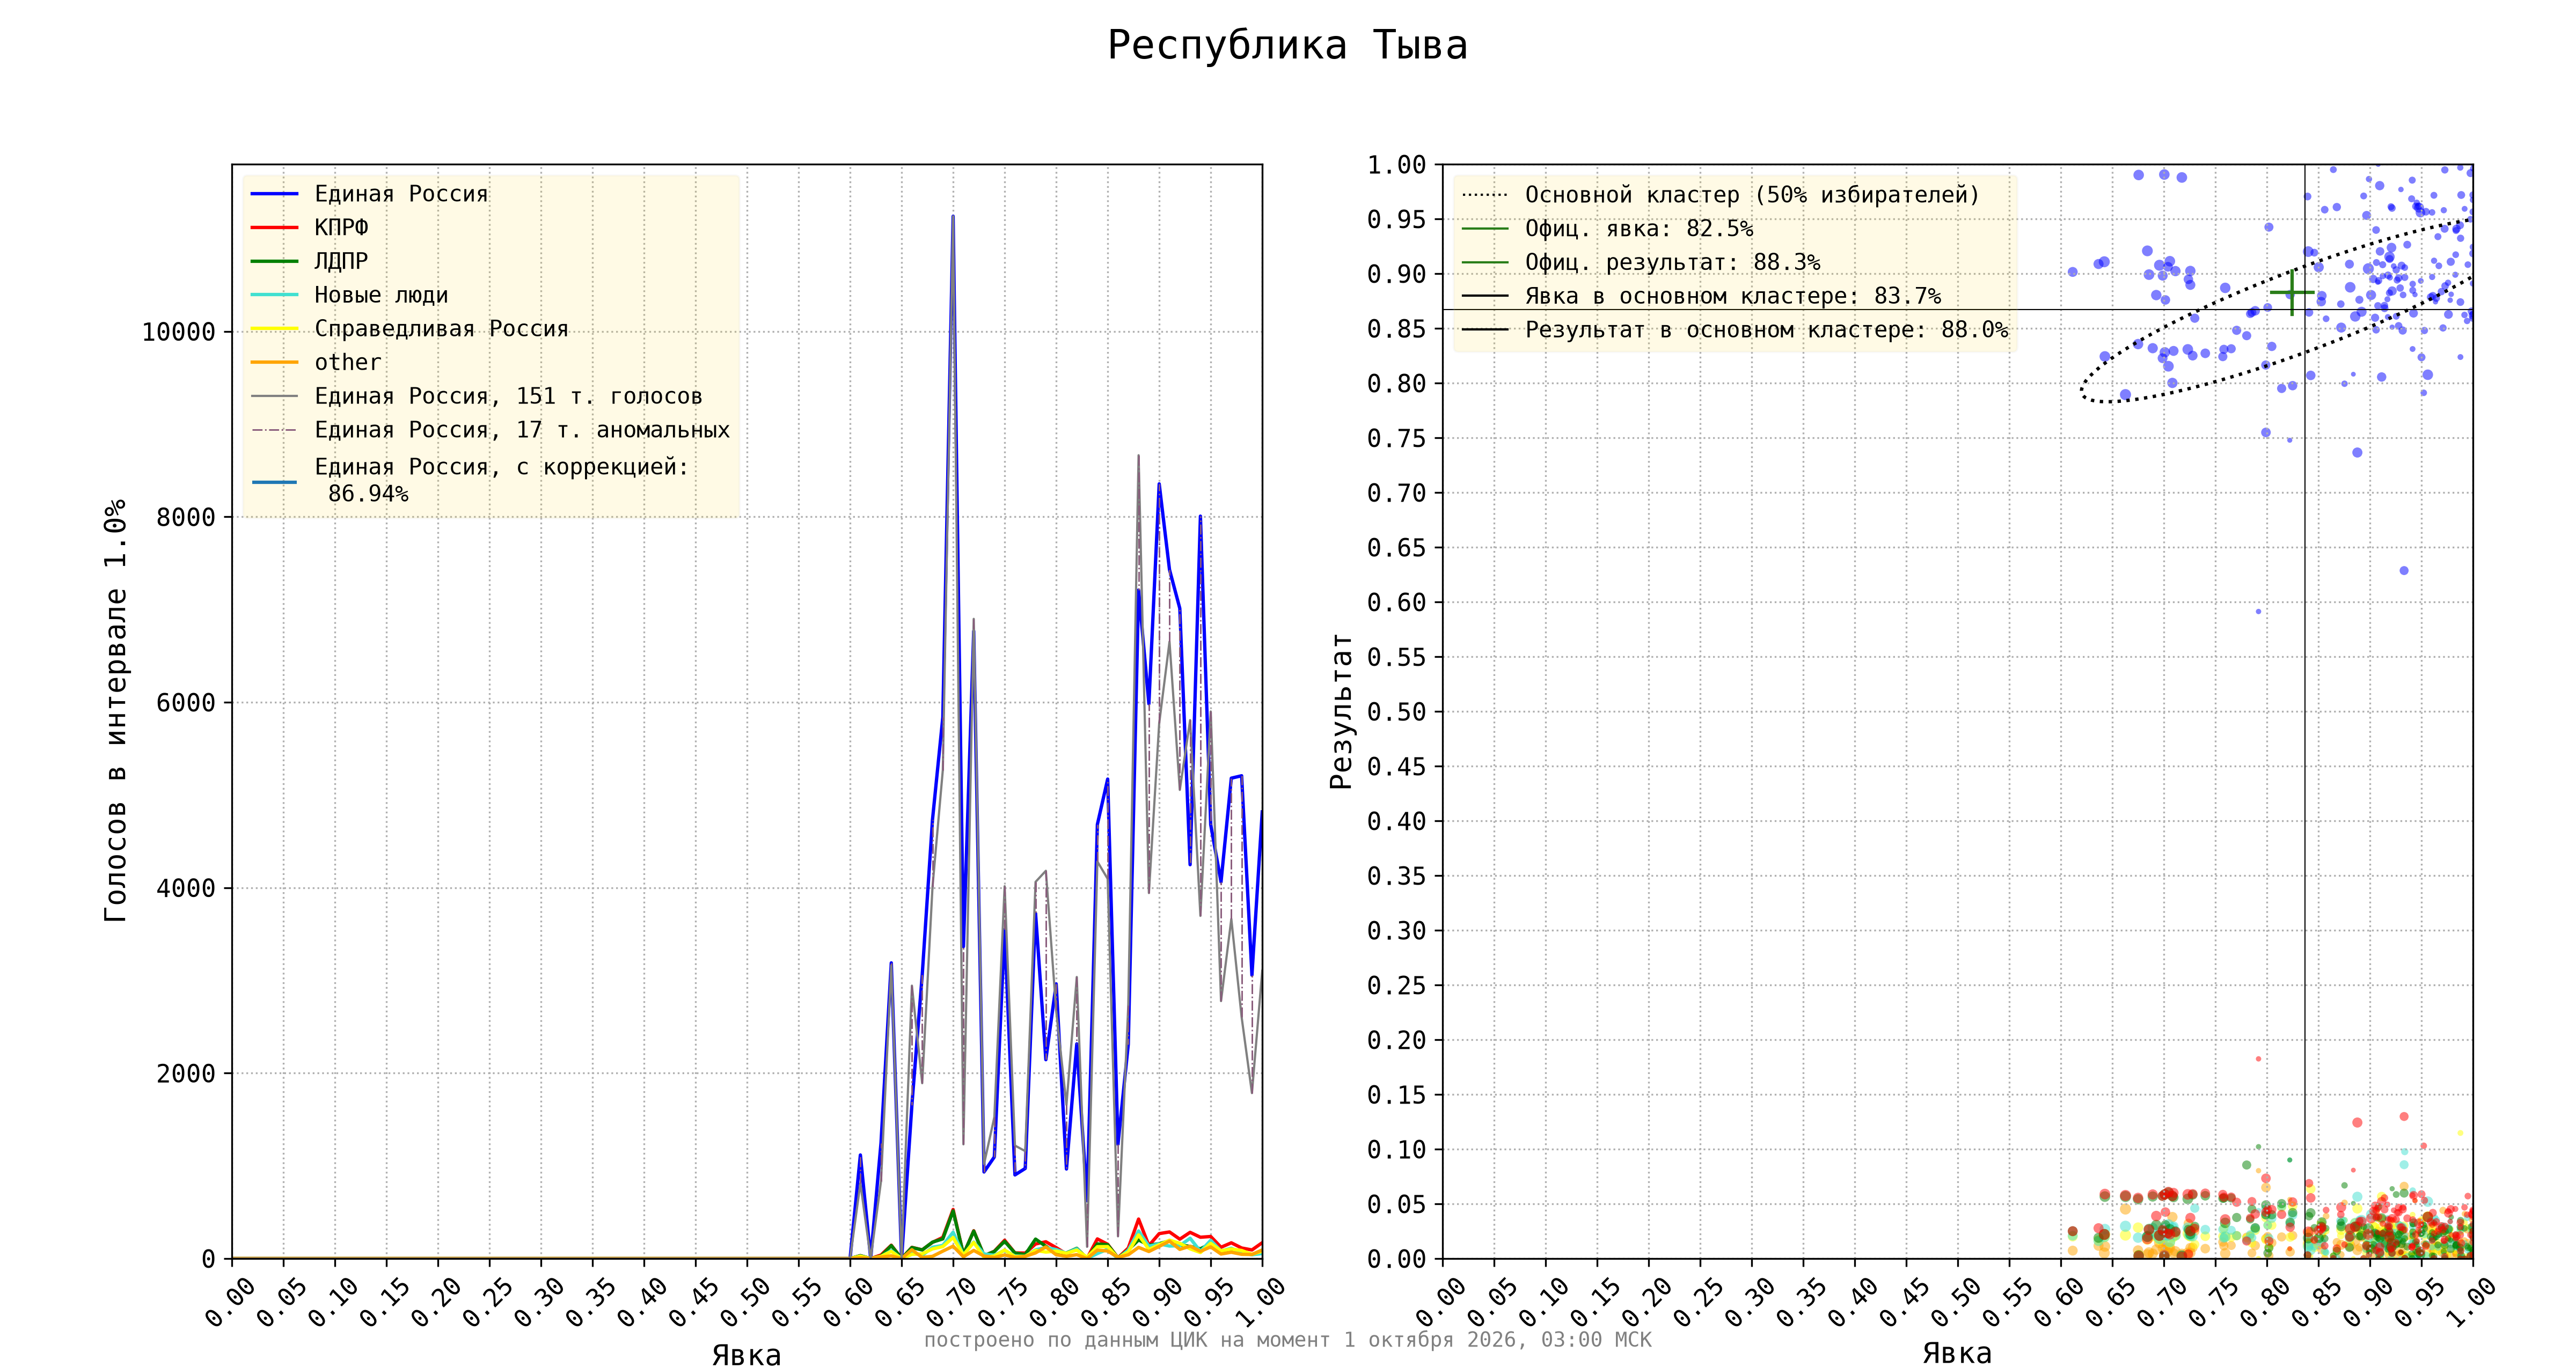Click the left plot x-axis label Явка

point(746,1355)
